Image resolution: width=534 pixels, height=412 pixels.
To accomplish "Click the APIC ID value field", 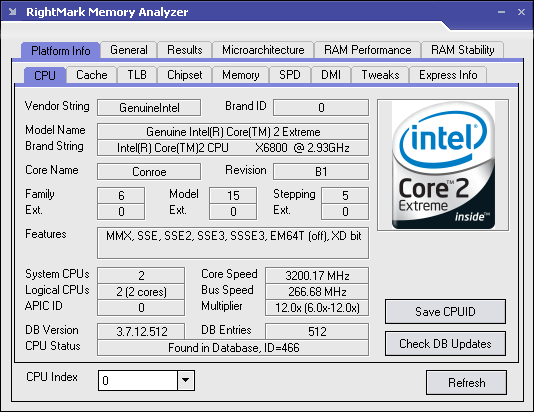I will click(x=141, y=308).
